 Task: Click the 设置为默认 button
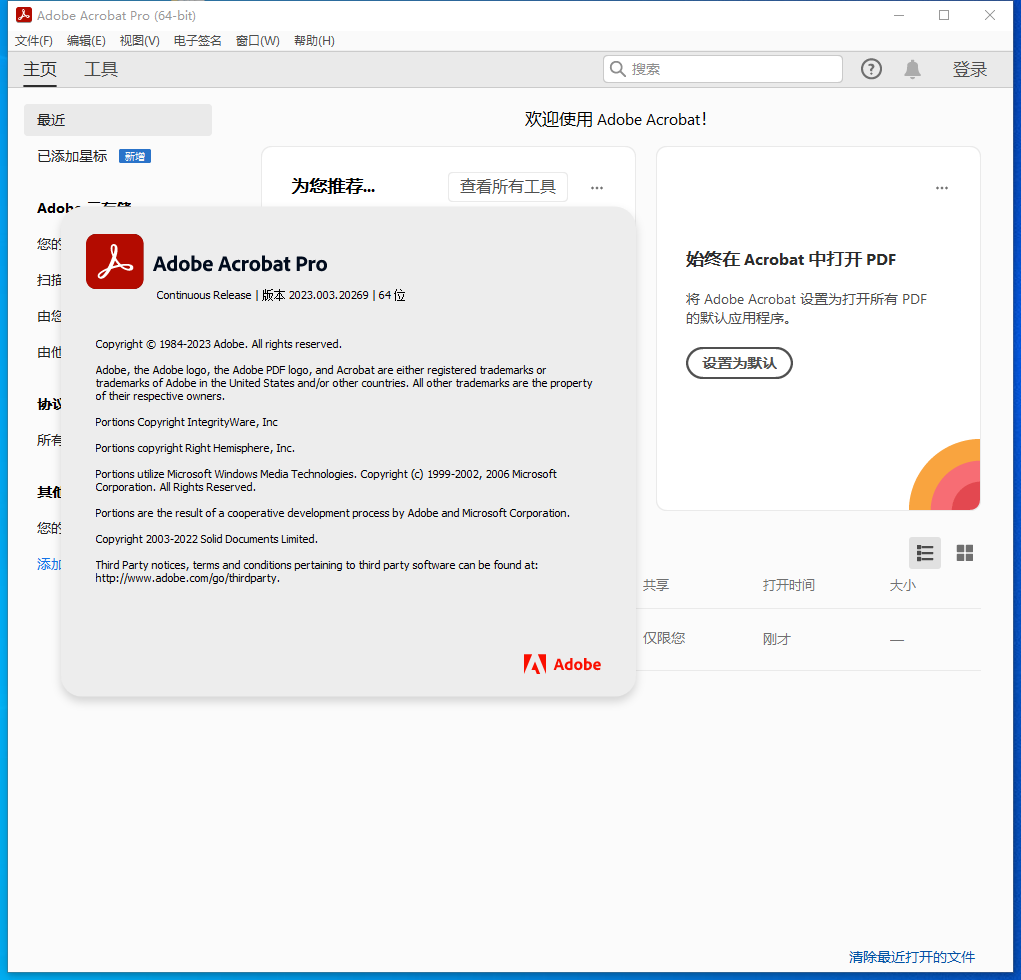point(739,363)
